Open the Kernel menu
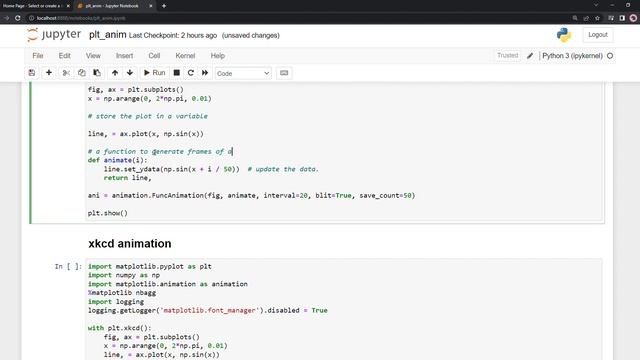The height and width of the screenshot is (360, 640). click(185, 56)
